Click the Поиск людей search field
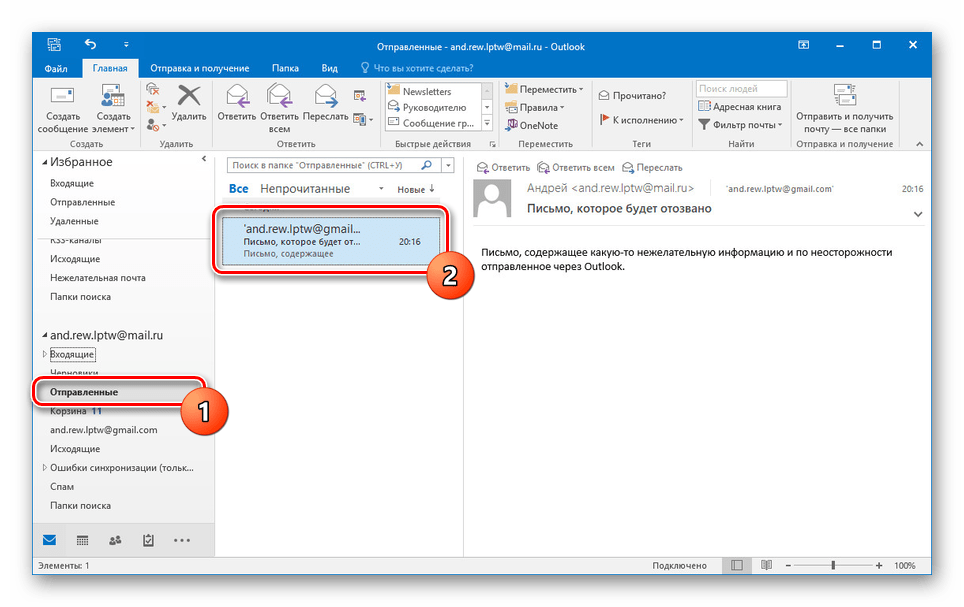The height and width of the screenshot is (607, 964). [741, 89]
